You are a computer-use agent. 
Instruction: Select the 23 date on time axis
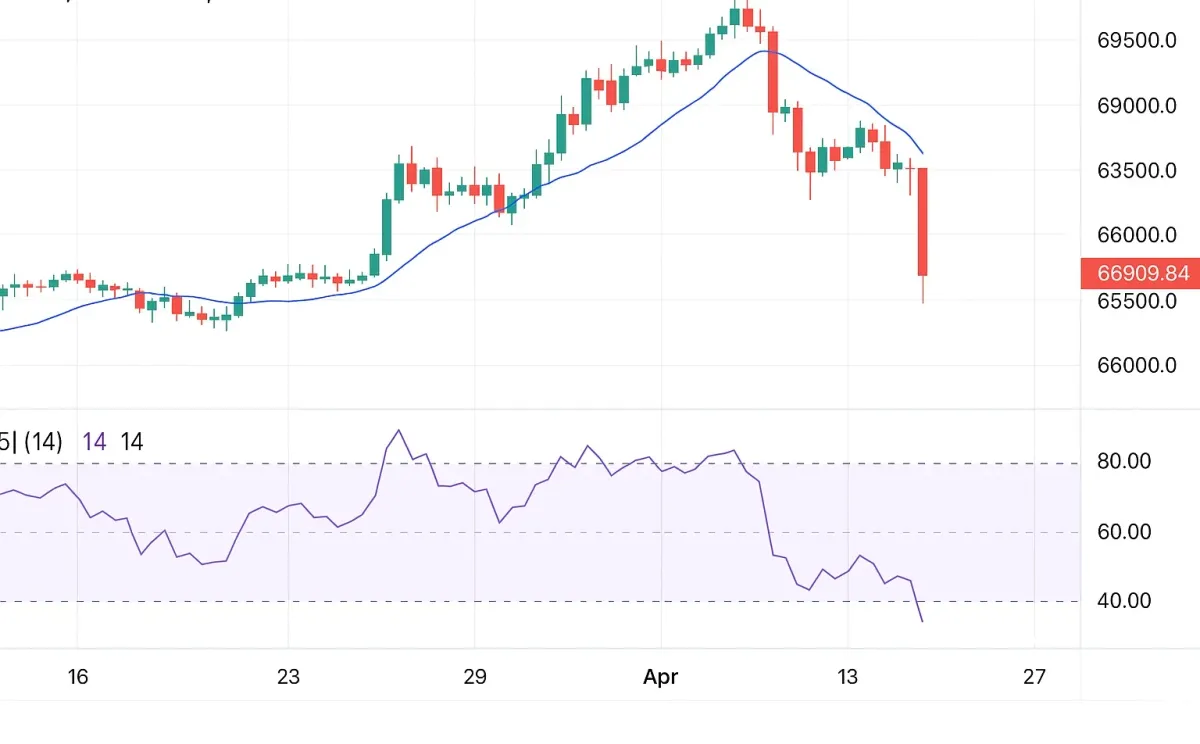(x=288, y=677)
